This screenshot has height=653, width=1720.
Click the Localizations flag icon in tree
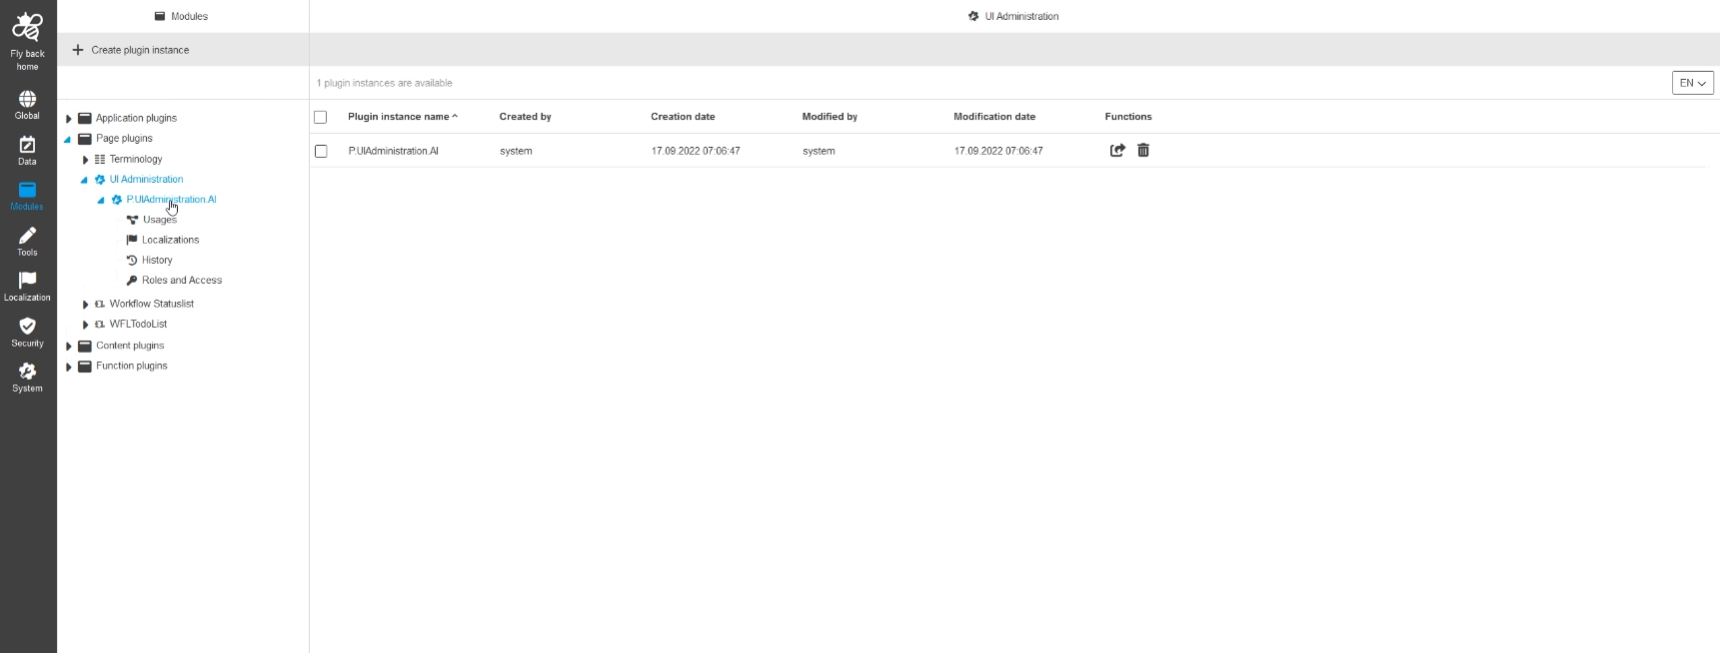coord(132,240)
